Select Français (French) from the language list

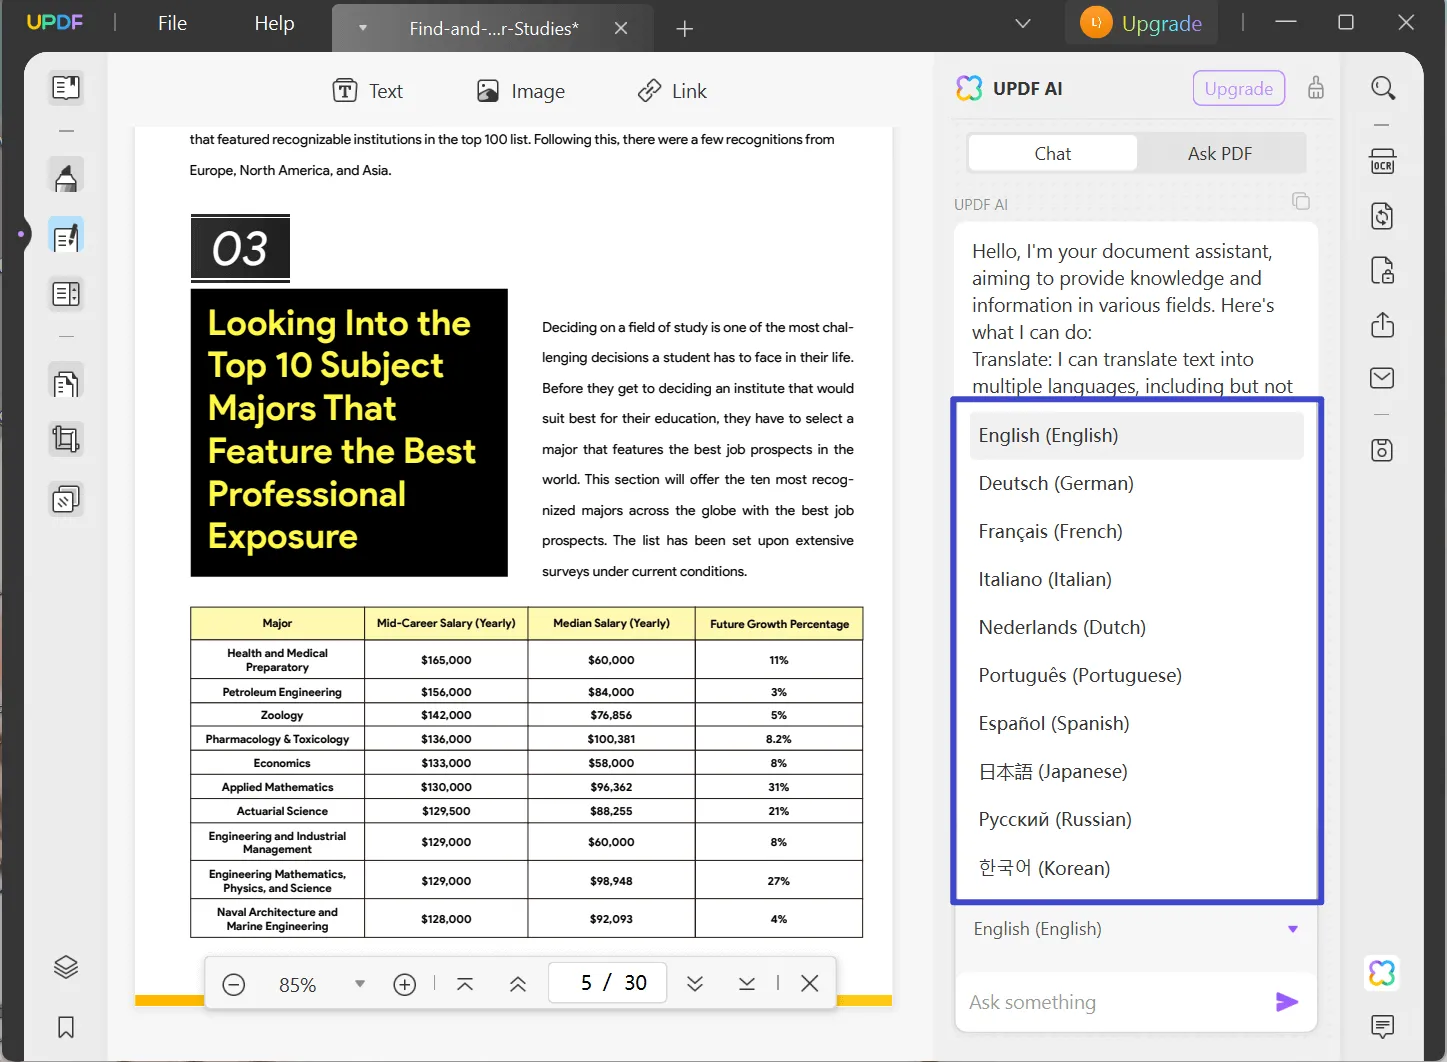coord(1050,531)
